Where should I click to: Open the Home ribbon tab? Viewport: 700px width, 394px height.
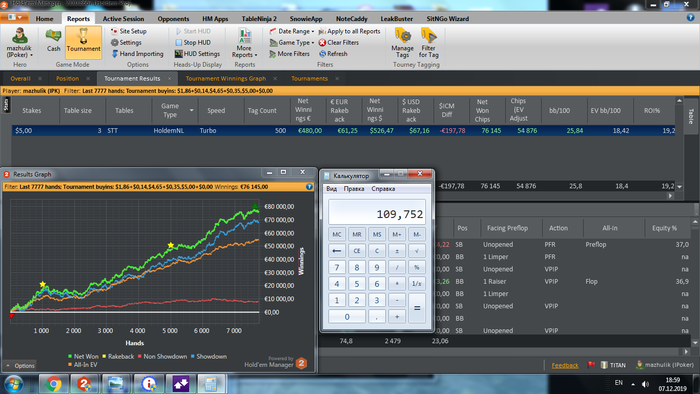pyautogui.click(x=44, y=19)
